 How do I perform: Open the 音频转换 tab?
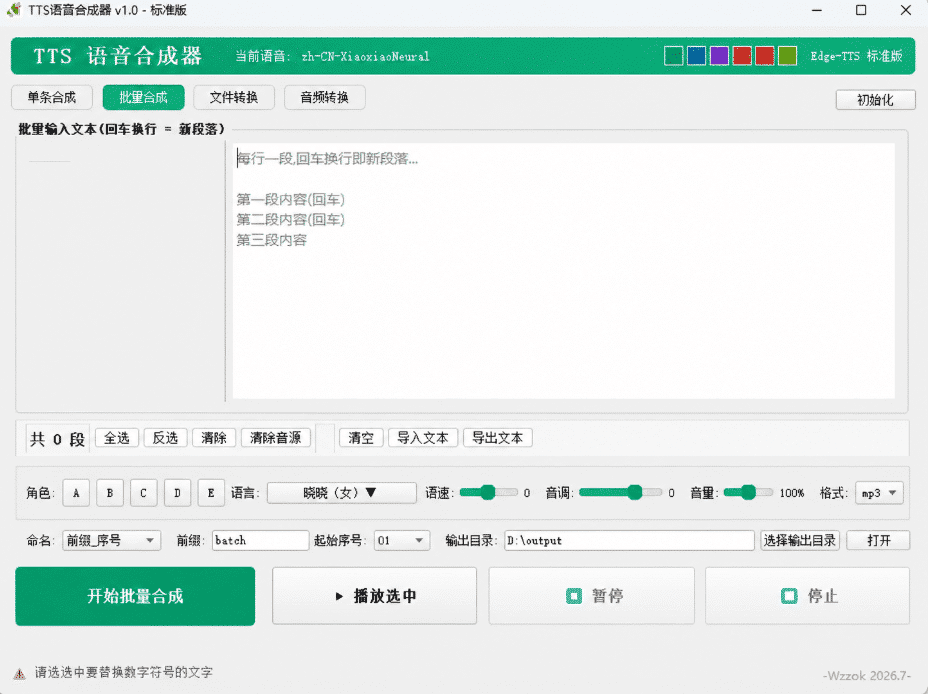point(324,98)
